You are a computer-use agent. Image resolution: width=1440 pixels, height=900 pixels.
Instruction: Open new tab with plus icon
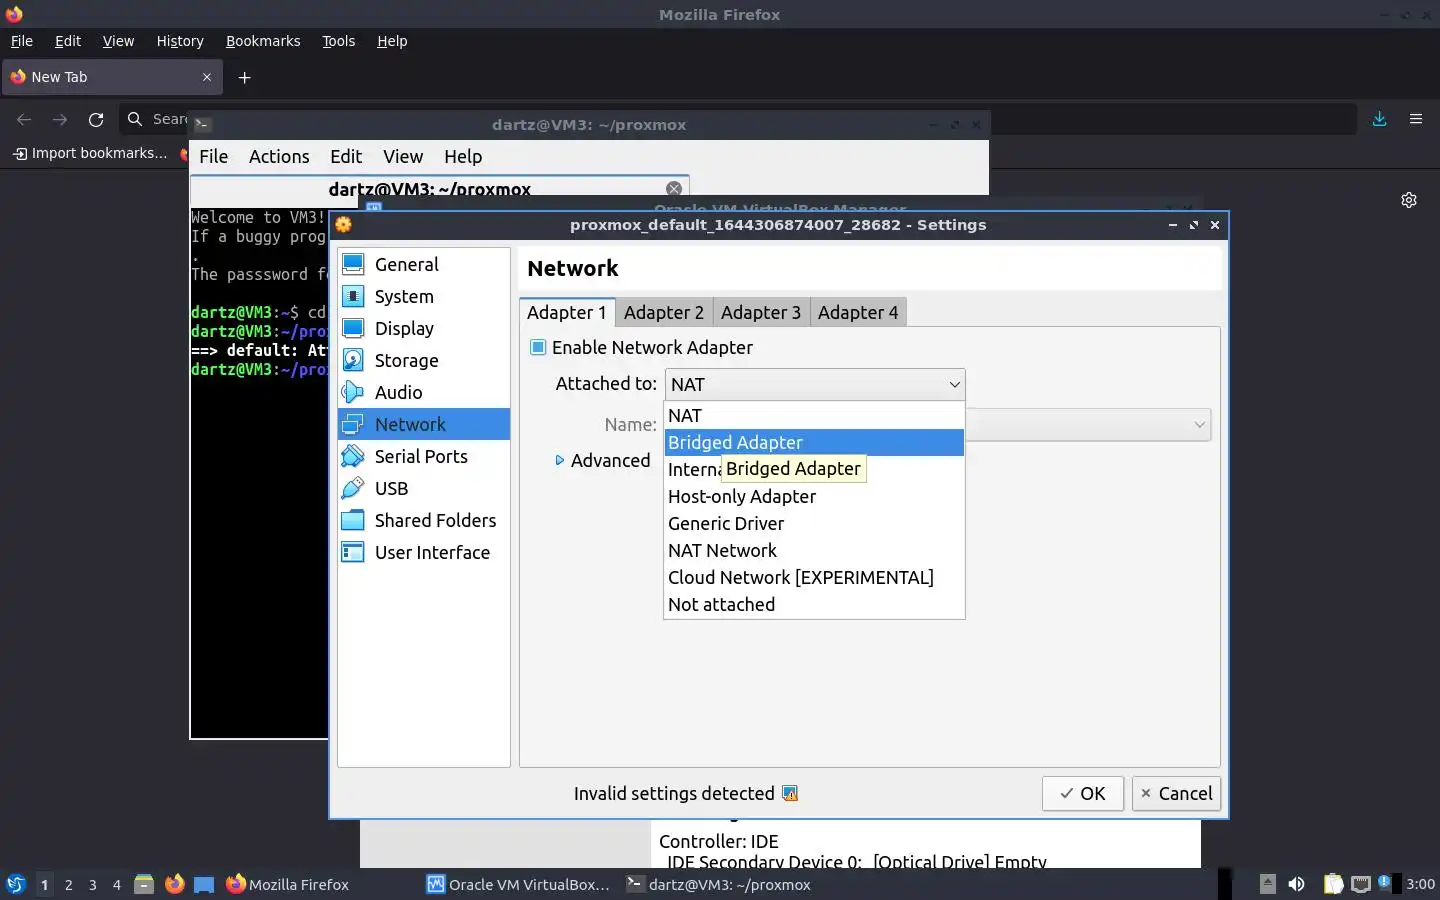(244, 77)
